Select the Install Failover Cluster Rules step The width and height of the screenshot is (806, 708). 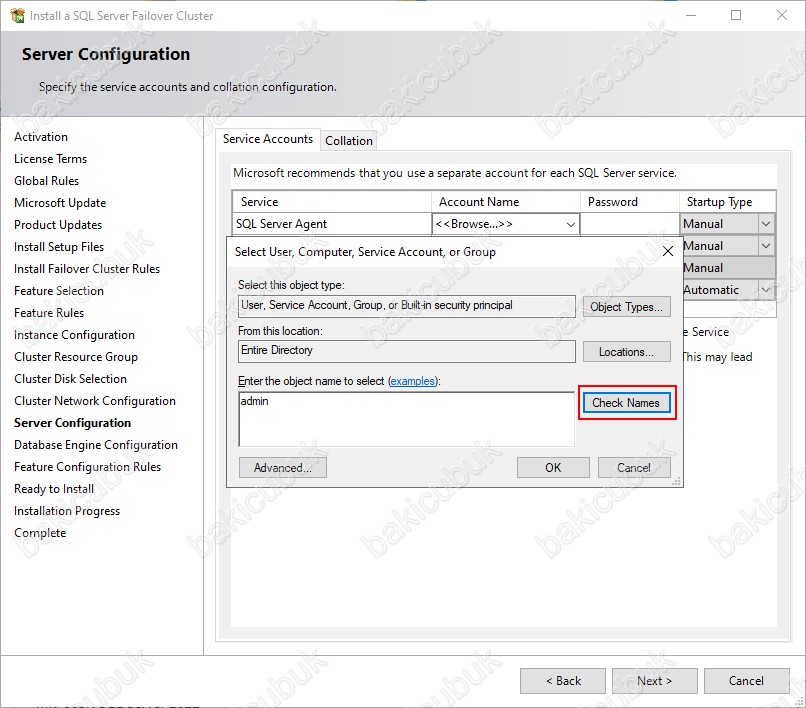pyautogui.click(x=87, y=269)
